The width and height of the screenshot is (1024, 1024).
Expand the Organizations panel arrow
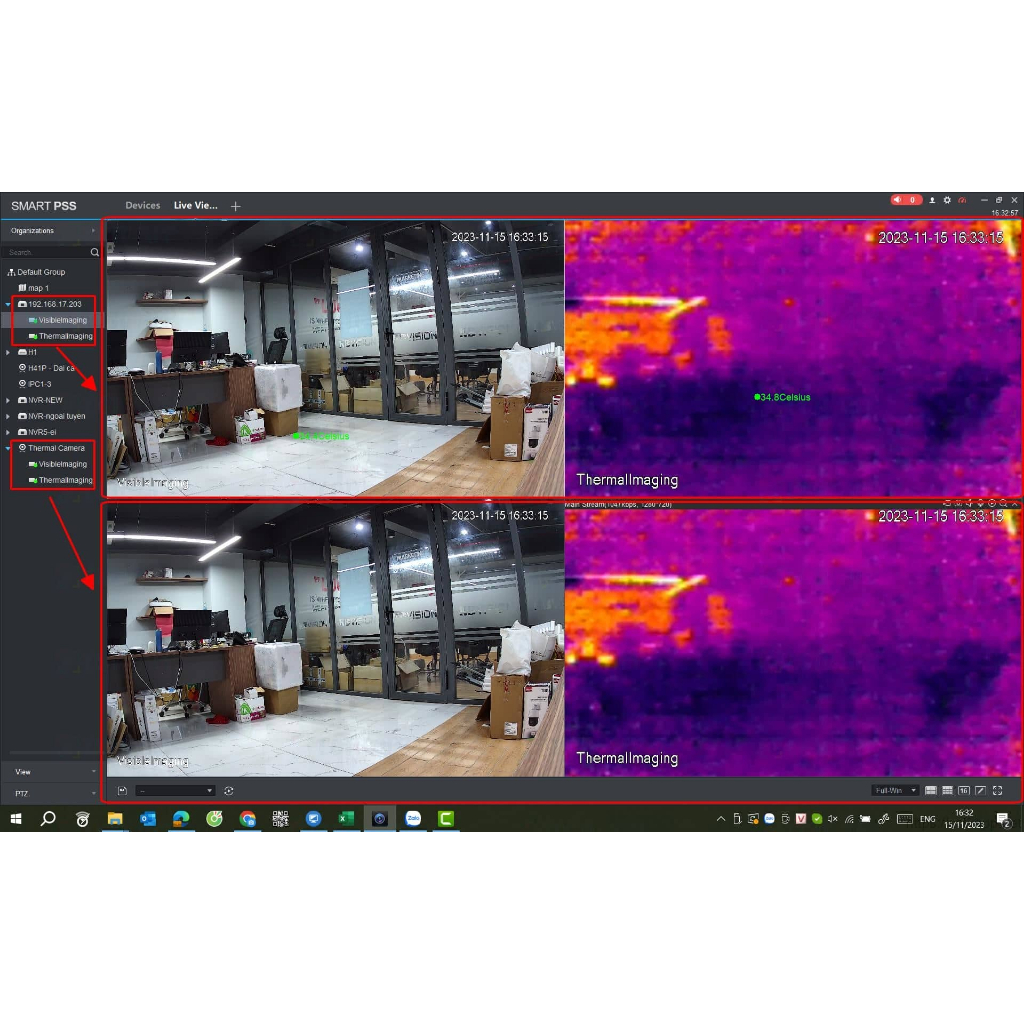click(x=93, y=231)
